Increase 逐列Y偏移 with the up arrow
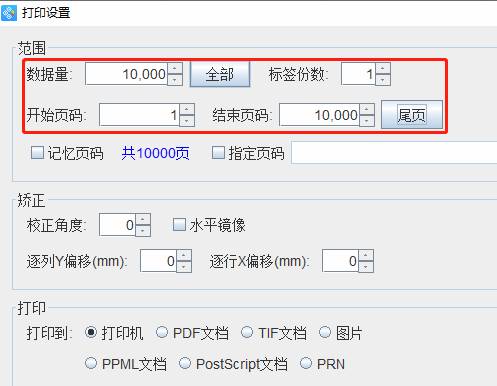The height and width of the screenshot is (386, 497). pyautogui.click(x=184, y=255)
